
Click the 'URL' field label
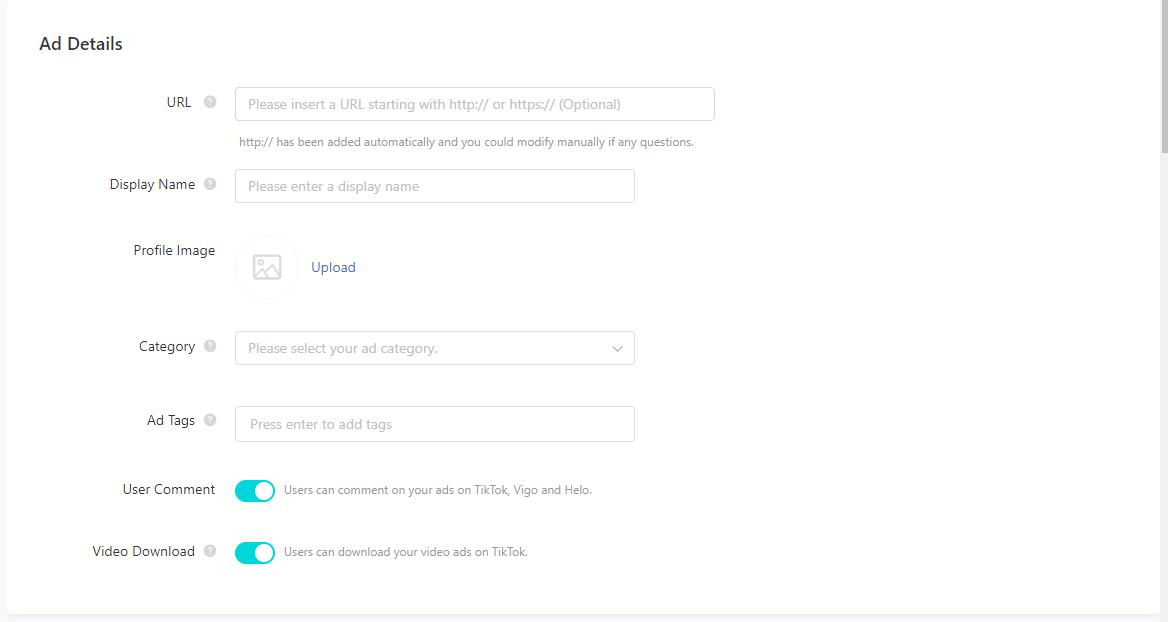[179, 102]
